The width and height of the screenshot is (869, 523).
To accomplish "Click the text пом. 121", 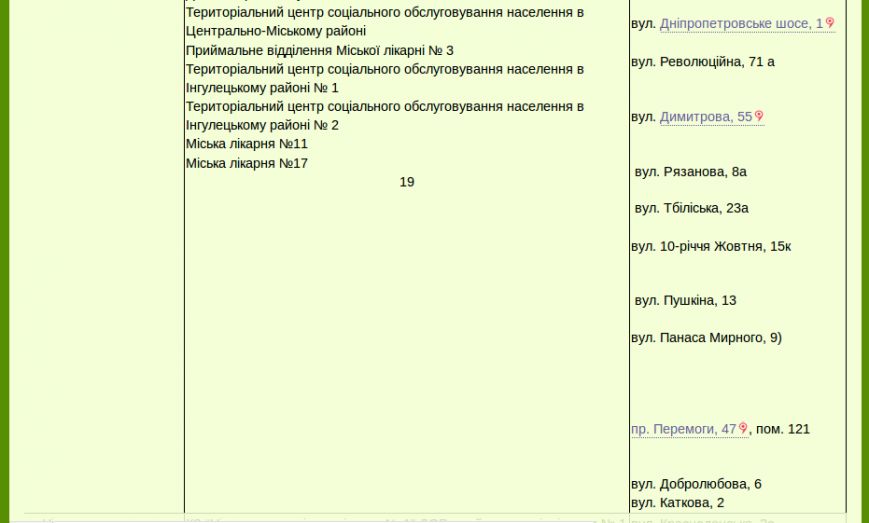I will point(783,429).
